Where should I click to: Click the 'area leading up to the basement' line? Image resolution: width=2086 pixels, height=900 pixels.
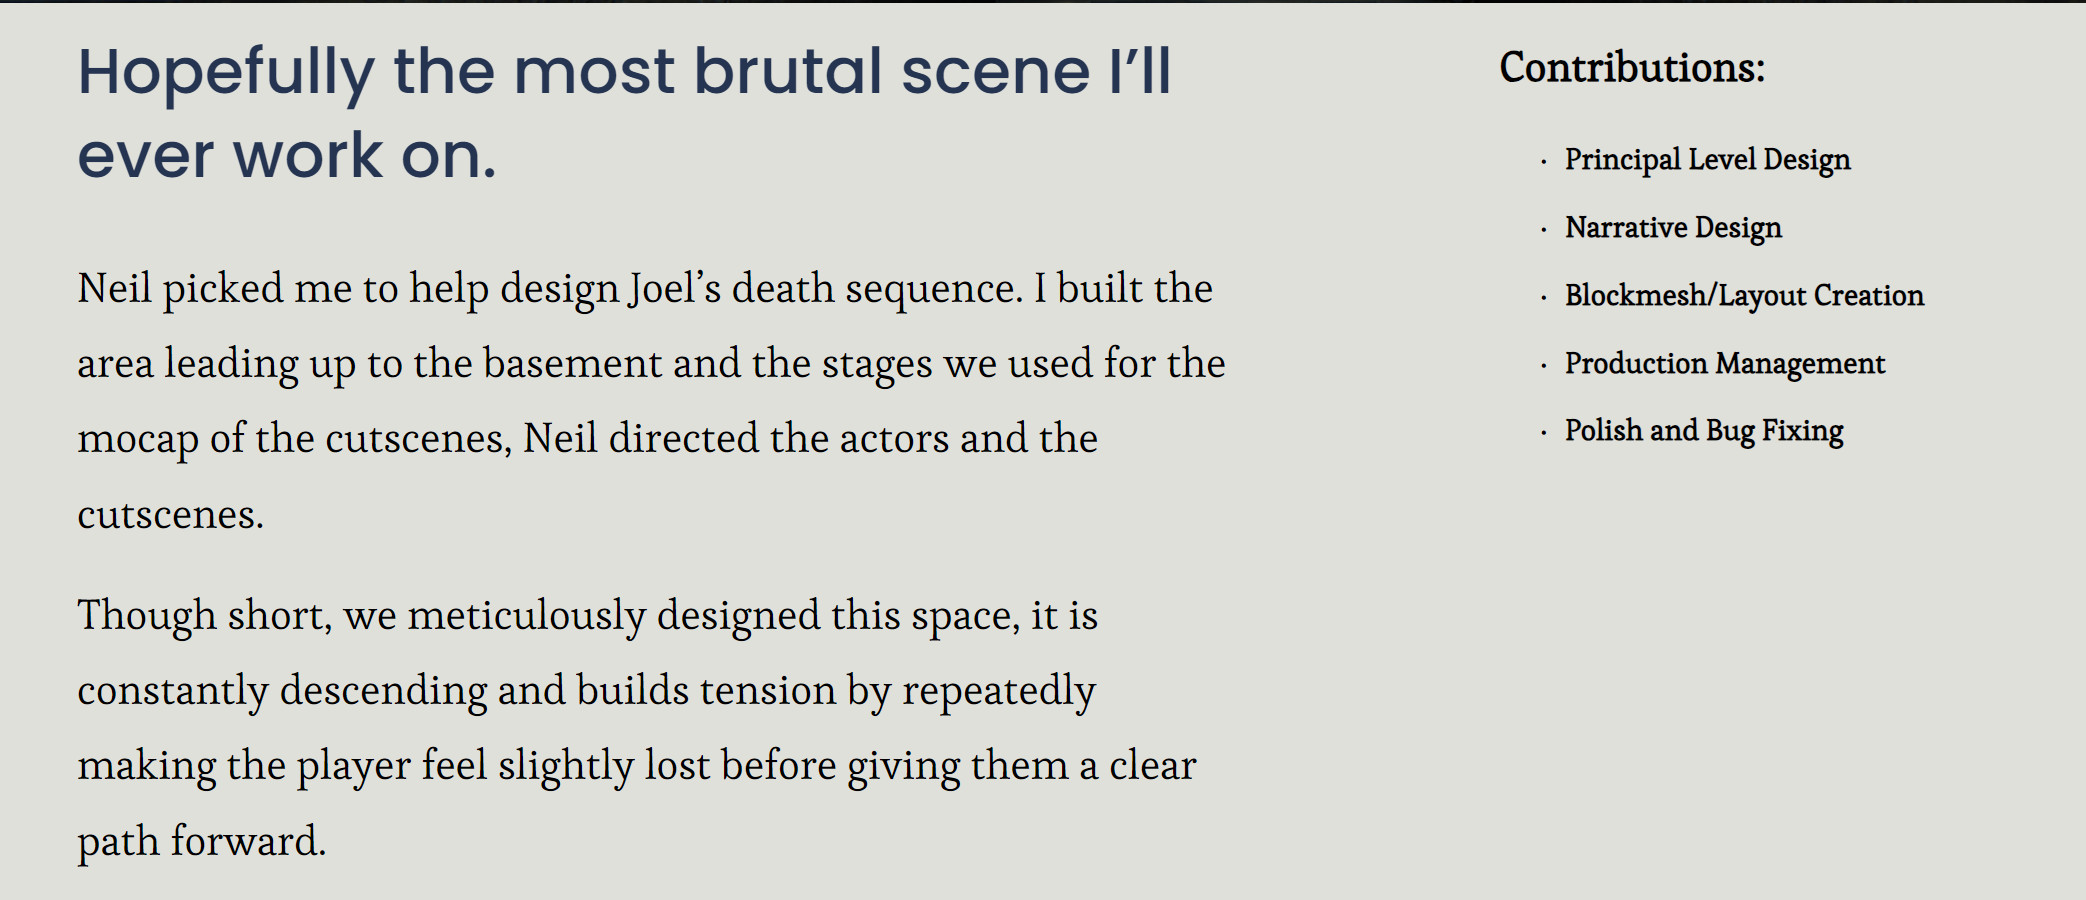click(651, 364)
